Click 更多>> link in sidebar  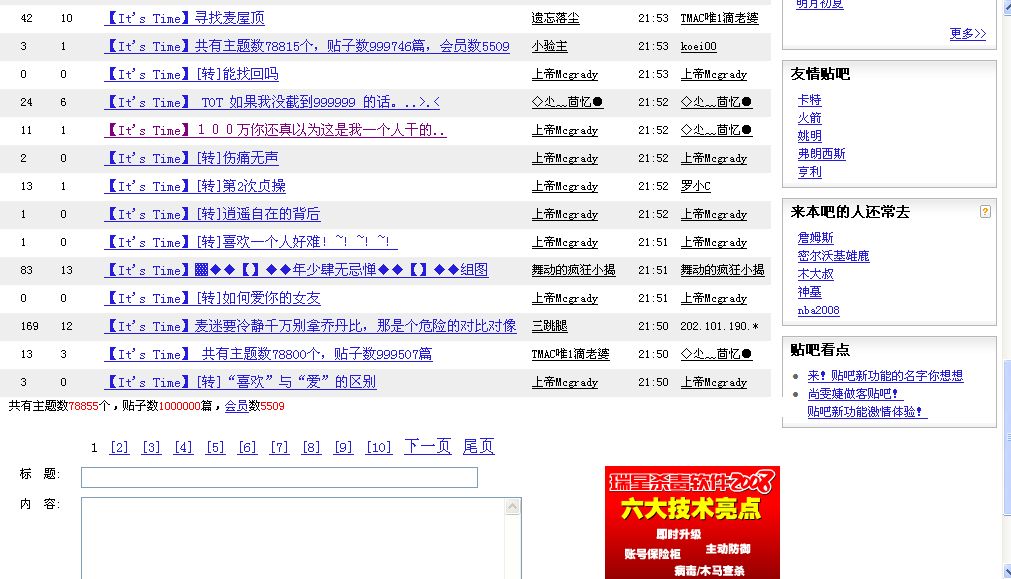point(968,34)
